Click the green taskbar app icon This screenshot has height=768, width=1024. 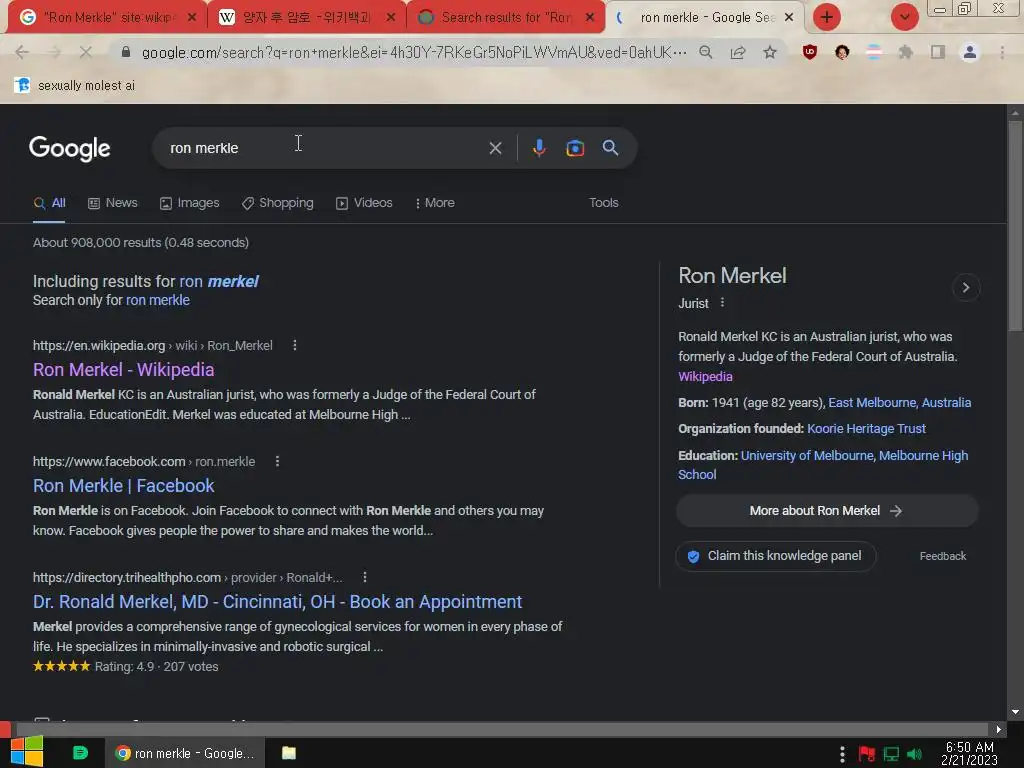tap(80, 753)
